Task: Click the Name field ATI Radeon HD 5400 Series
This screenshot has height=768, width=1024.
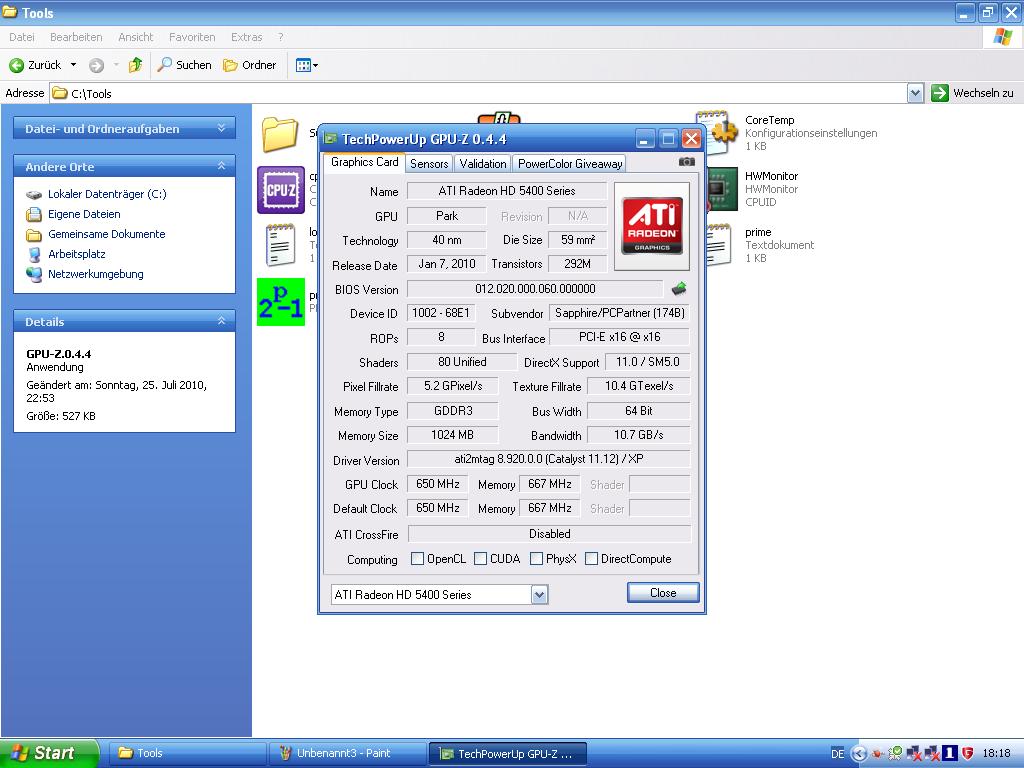Action: click(x=507, y=191)
